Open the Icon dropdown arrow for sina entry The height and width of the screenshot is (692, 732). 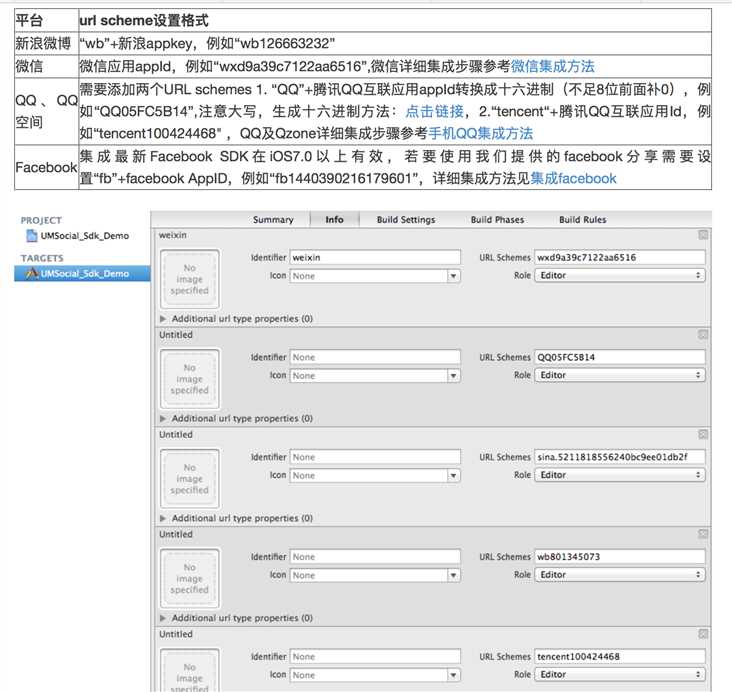[x=453, y=475]
